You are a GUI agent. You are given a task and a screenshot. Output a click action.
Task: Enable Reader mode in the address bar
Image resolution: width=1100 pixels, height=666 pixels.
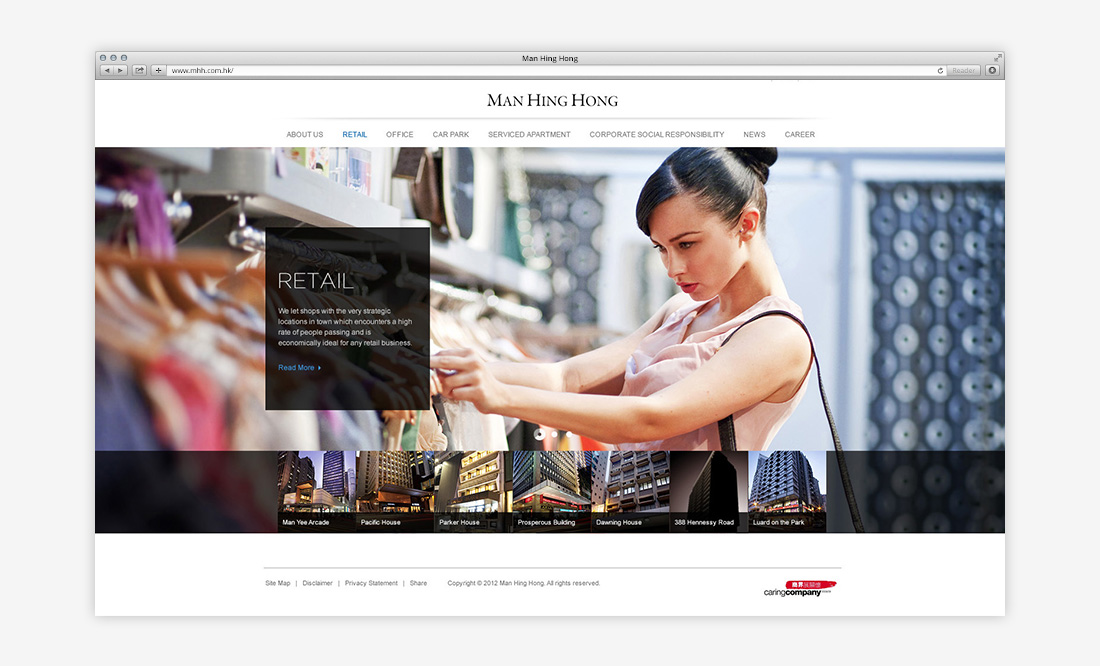(x=962, y=70)
